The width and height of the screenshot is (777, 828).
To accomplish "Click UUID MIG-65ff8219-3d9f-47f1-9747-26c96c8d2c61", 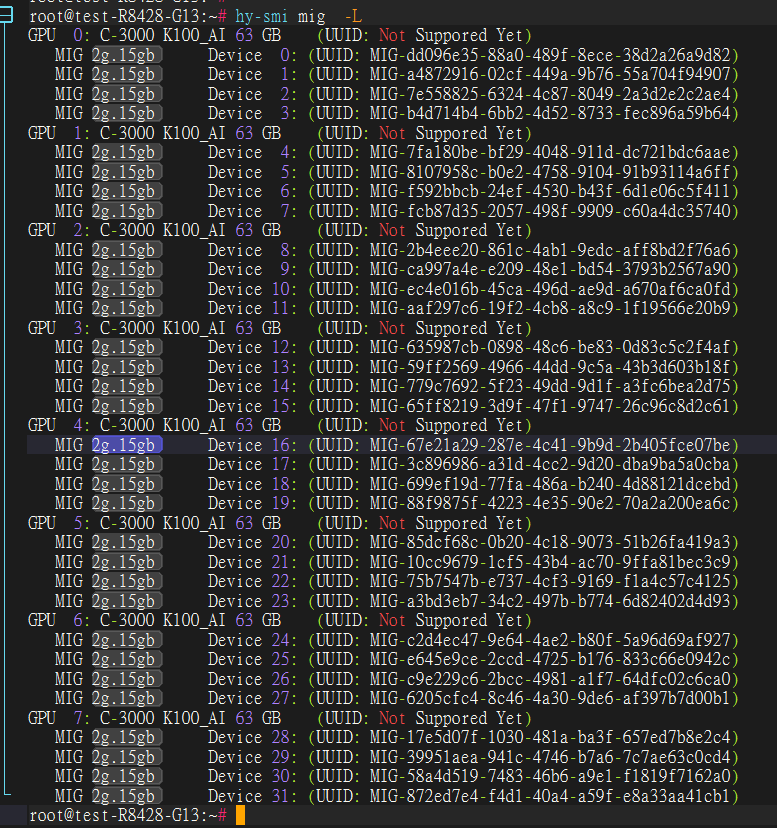I will [x=550, y=407].
